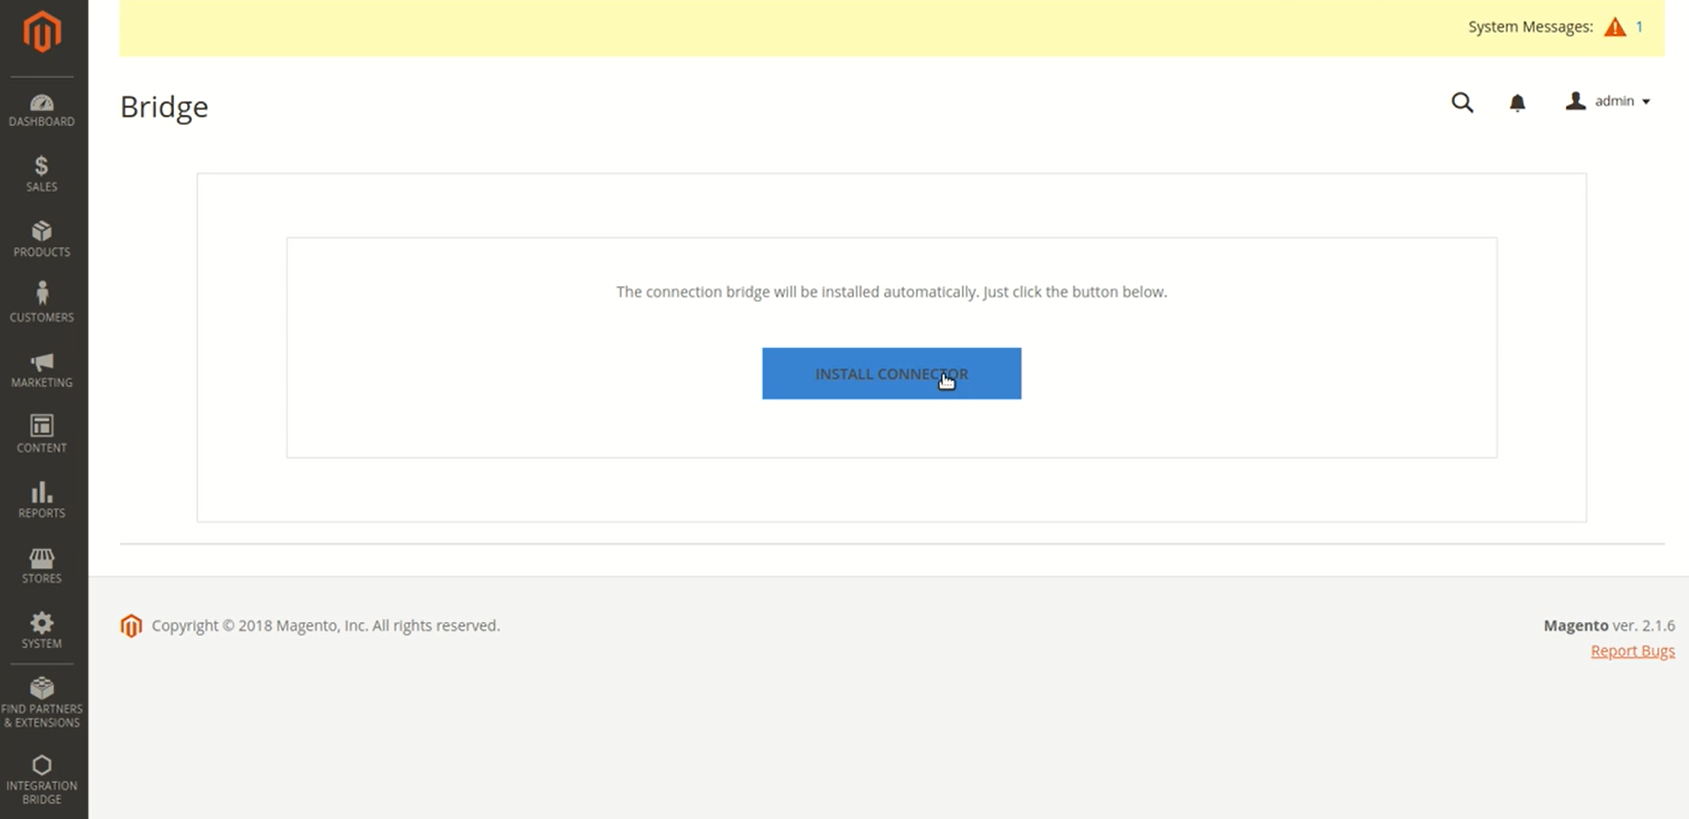Open Find Partners & Extensions

(x=42, y=702)
